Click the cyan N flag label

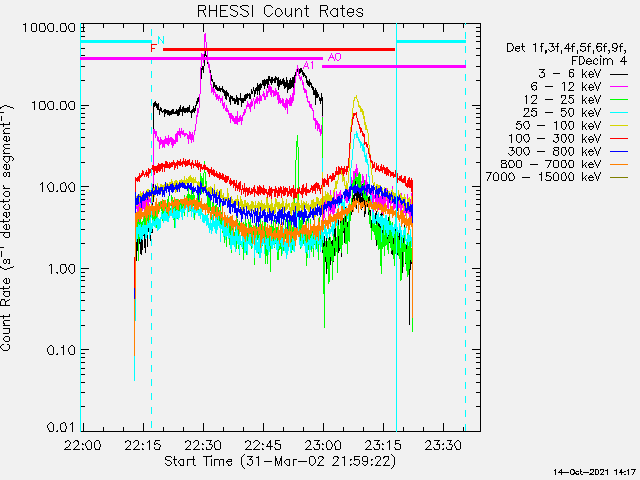point(161,40)
